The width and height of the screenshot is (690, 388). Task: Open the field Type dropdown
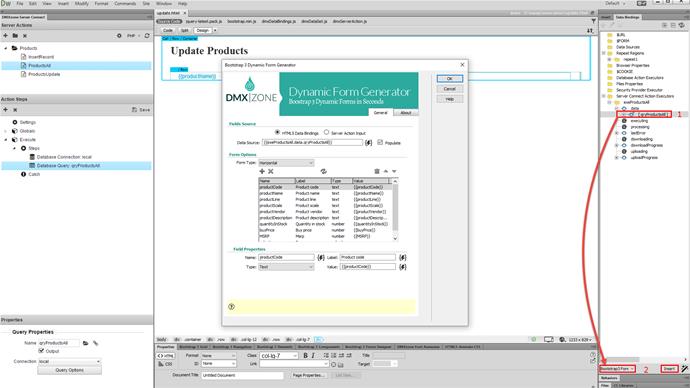[286, 267]
